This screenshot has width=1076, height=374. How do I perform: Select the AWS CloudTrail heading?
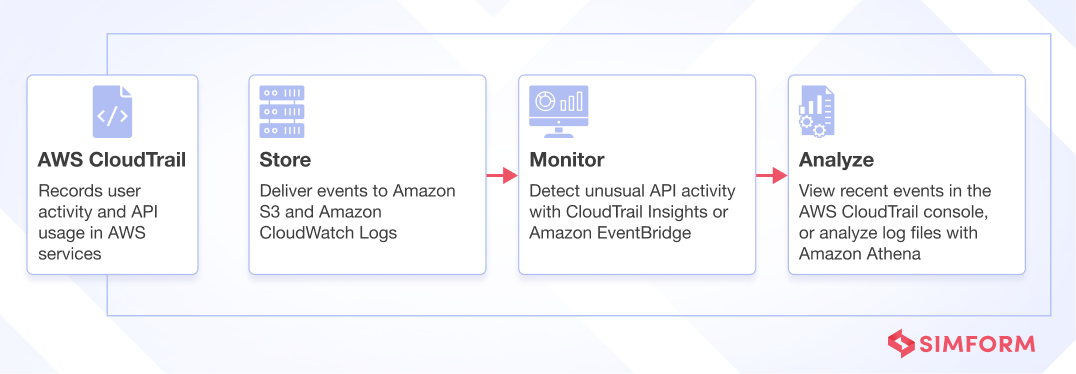tap(112, 161)
